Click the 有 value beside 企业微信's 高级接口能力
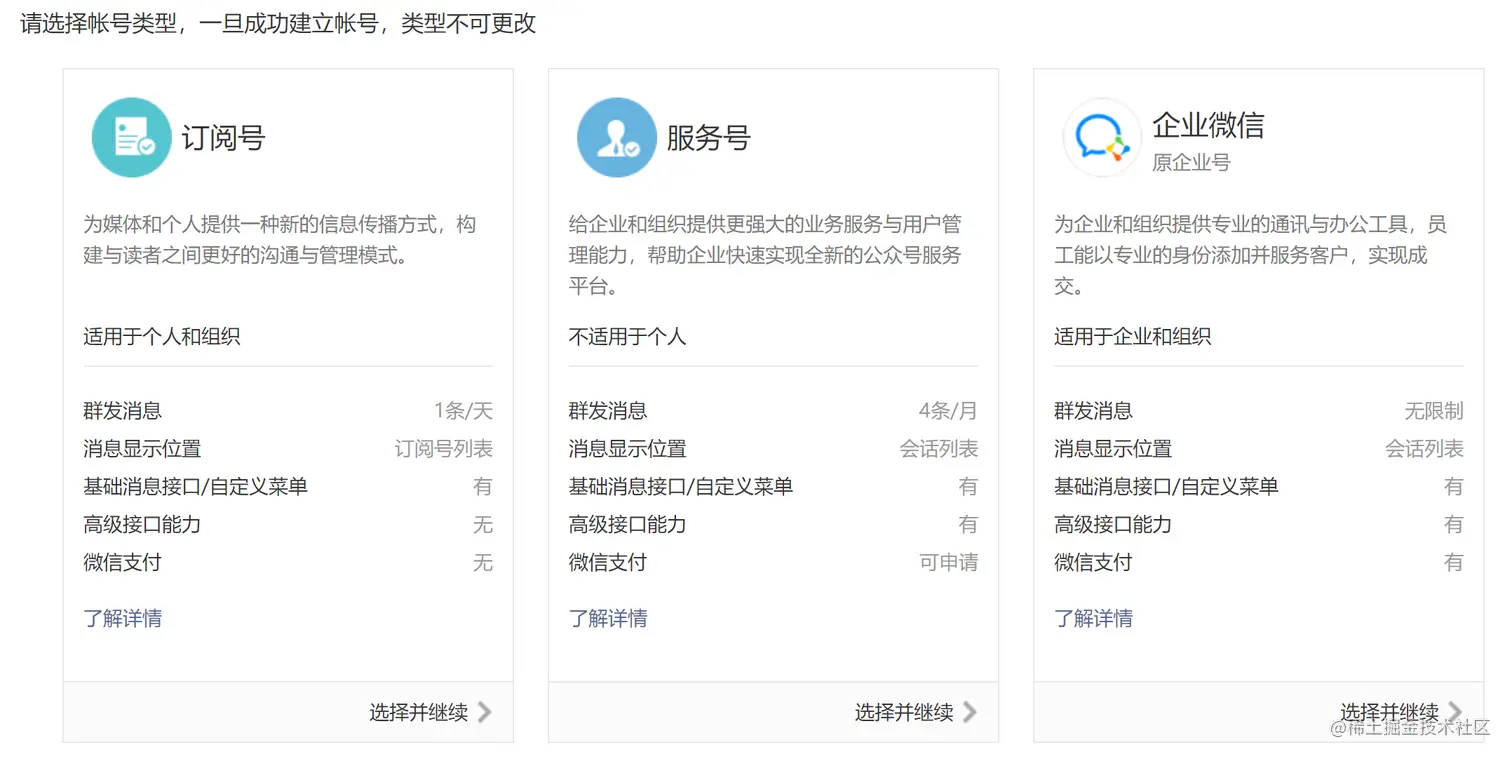Image resolution: width=1512 pixels, height=759 pixels. coord(1454,525)
